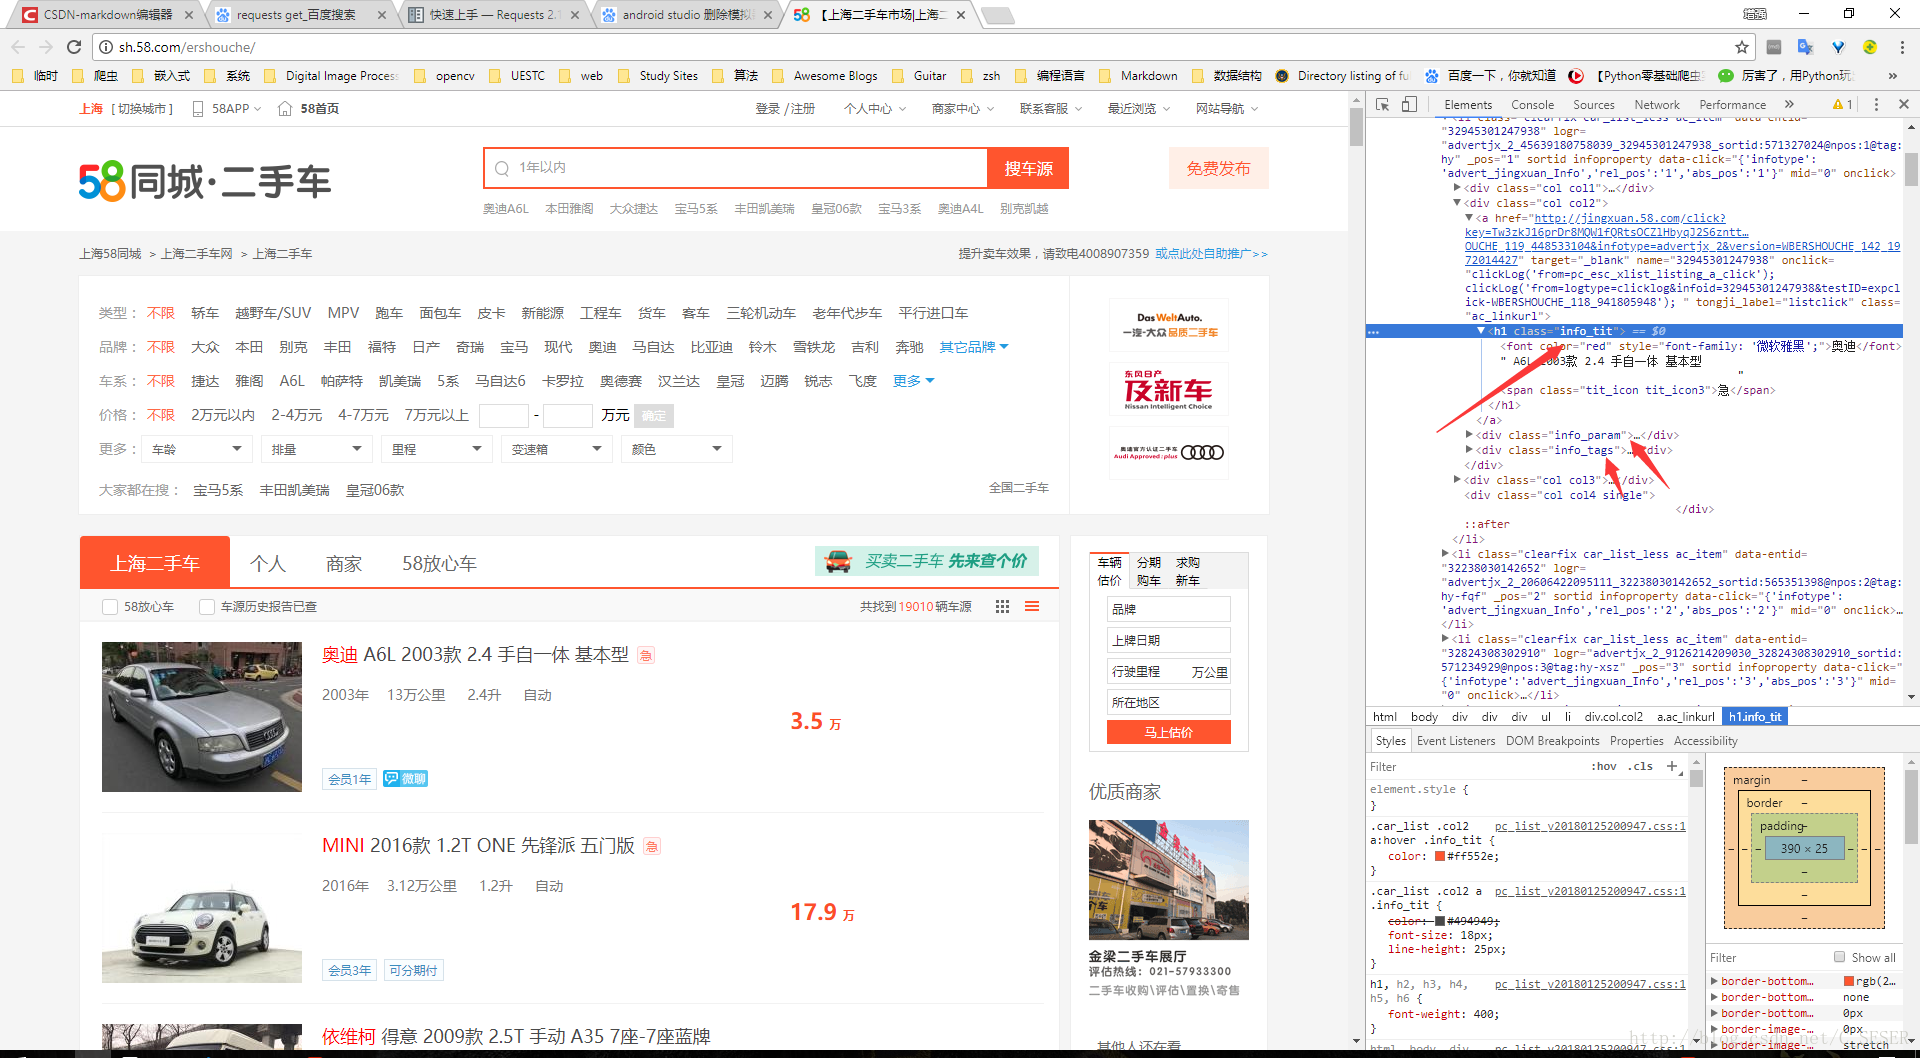Switch listing to list view icon
The width and height of the screenshot is (1920, 1058).
click(x=1032, y=607)
